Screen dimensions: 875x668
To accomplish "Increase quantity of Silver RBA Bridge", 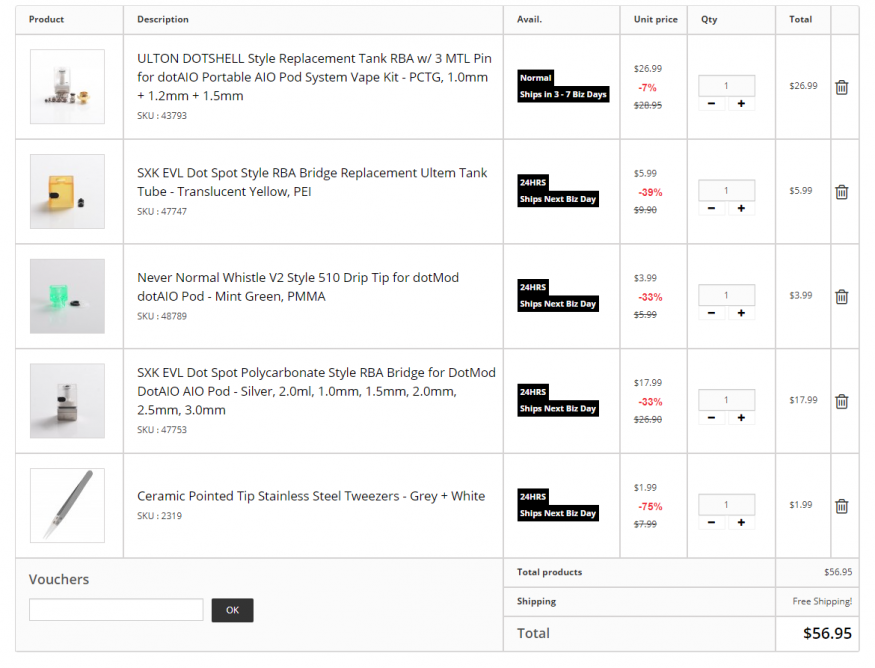I will [x=741, y=418].
